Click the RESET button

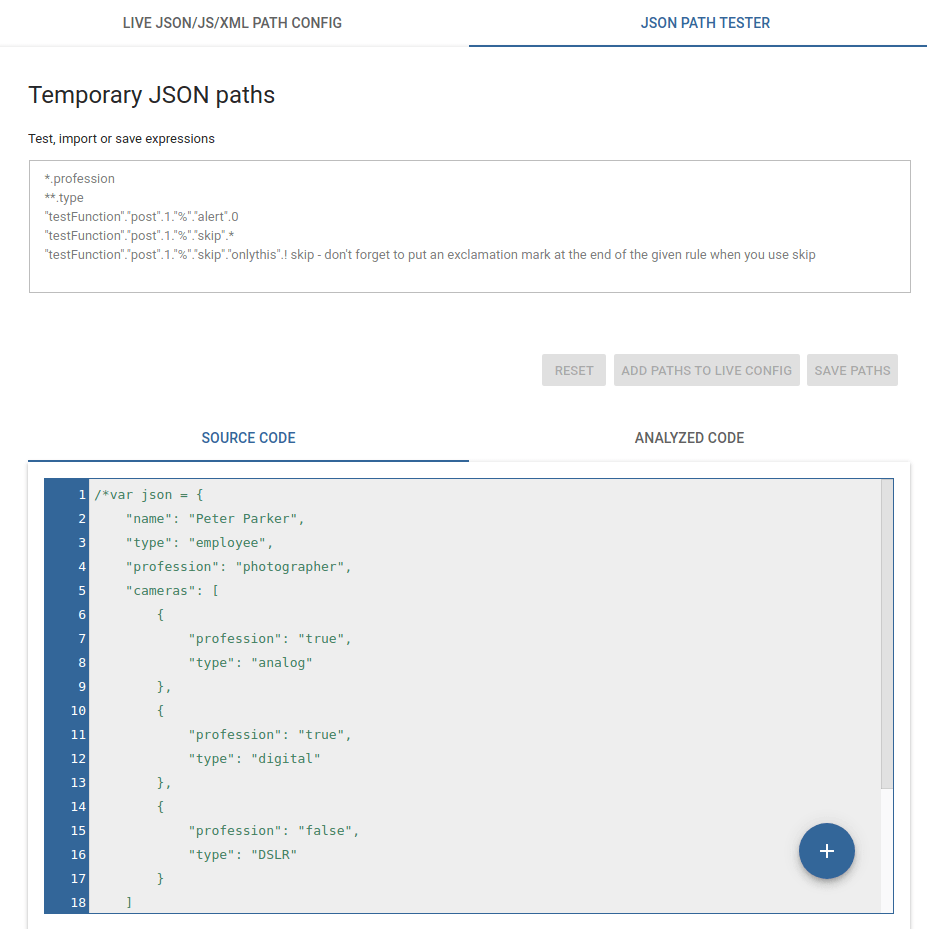pyautogui.click(x=573, y=370)
